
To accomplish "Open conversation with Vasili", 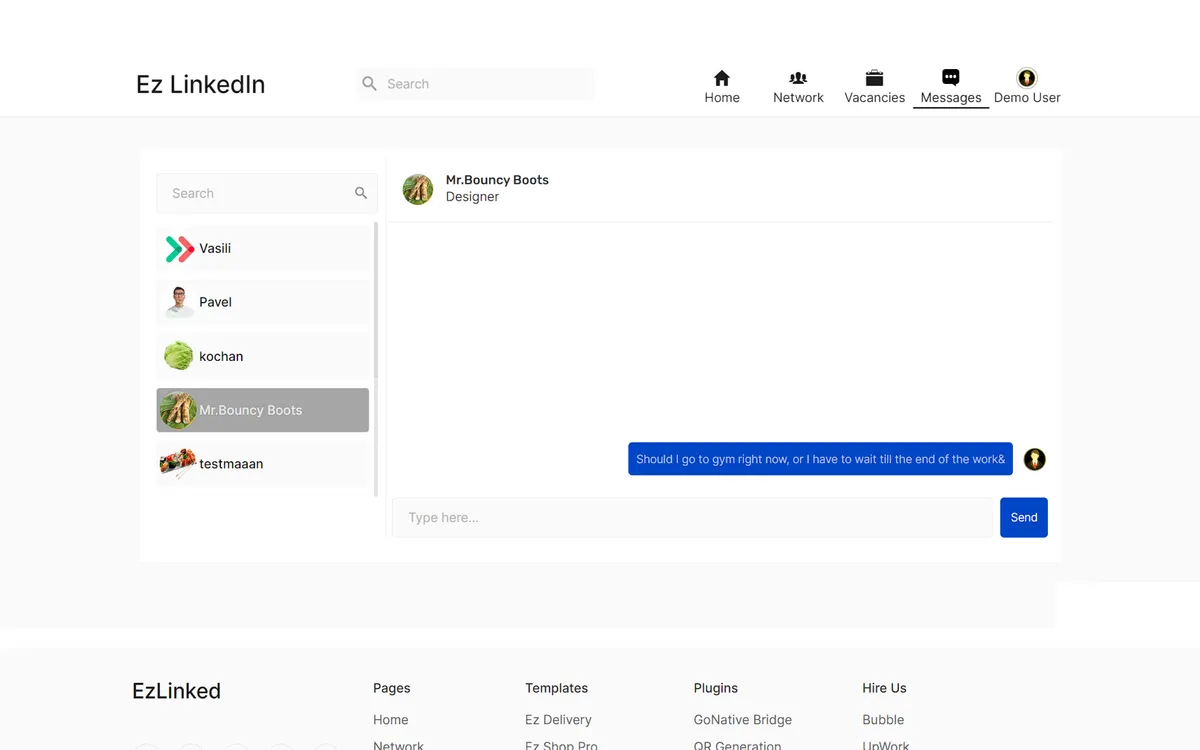I will [x=263, y=248].
